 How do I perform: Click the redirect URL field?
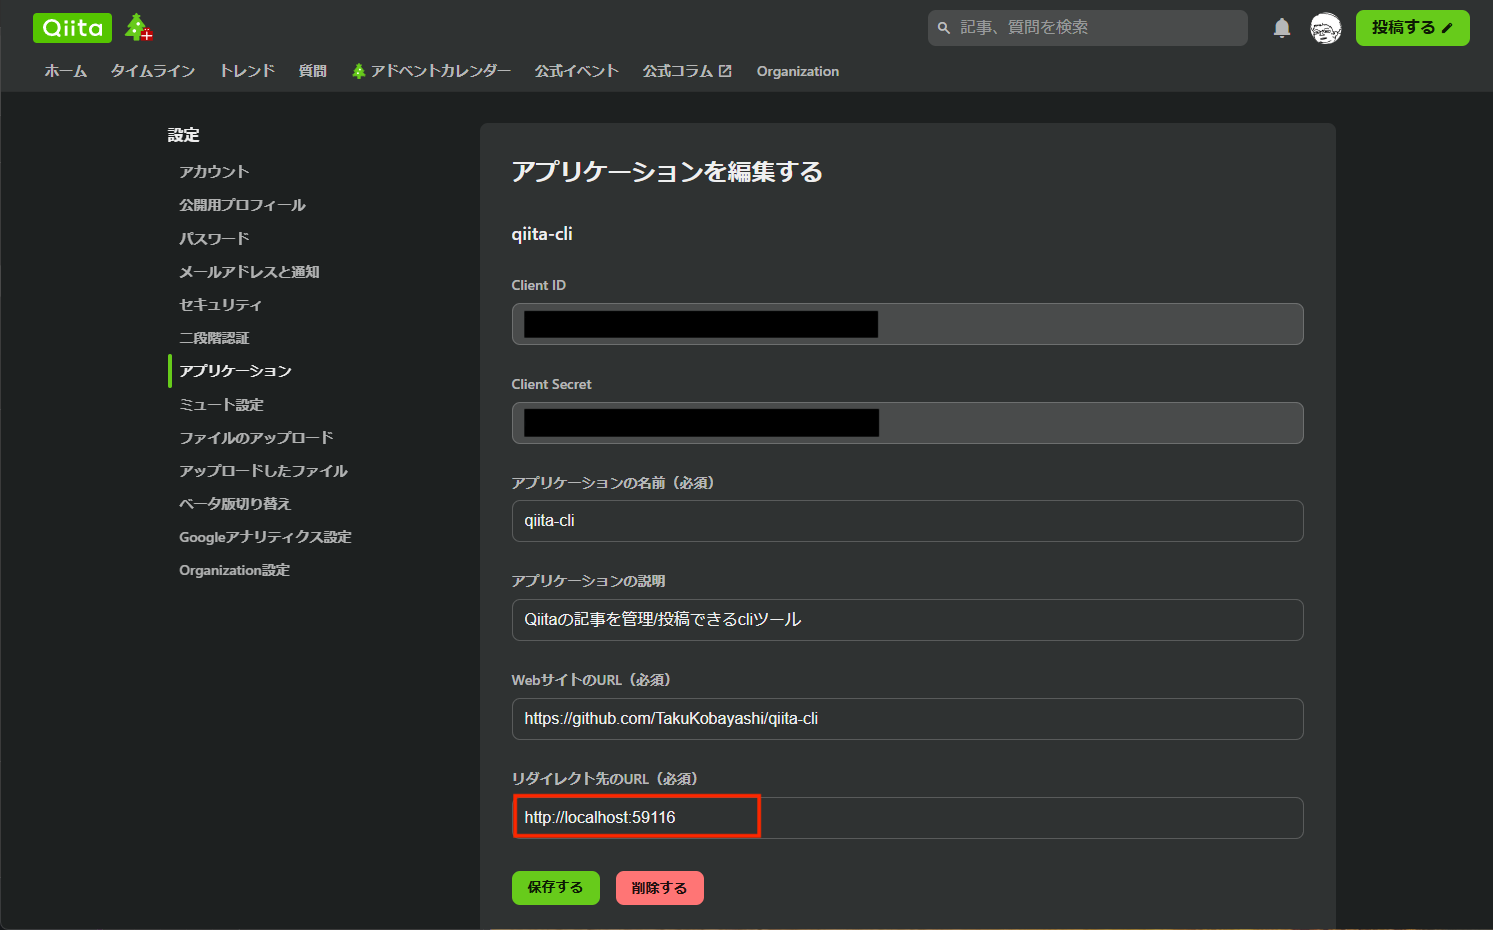tap(907, 818)
